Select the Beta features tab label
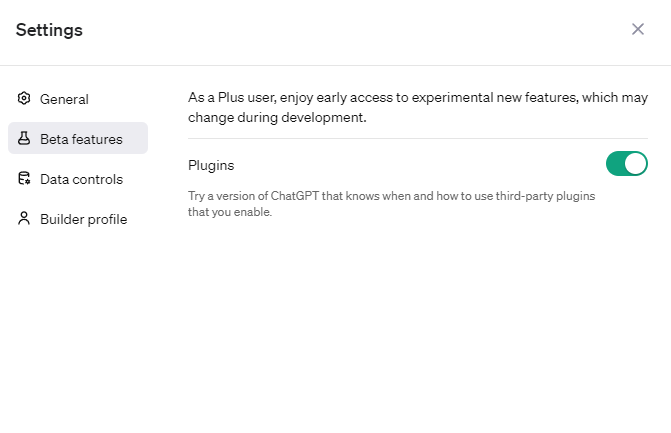 [x=81, y=139]
